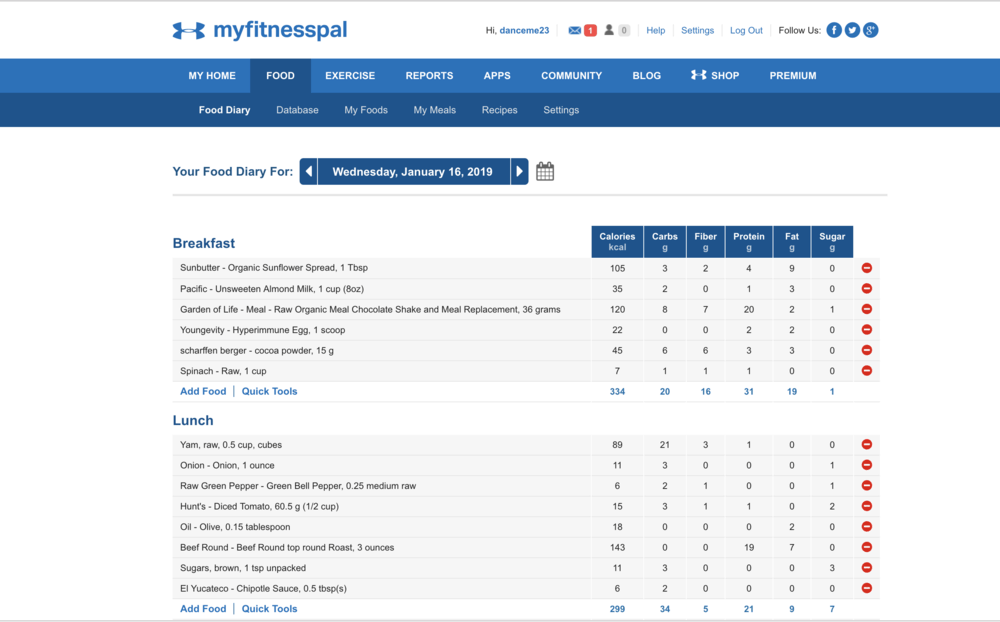The width and height of the screenshot is (1000, 622).
Task: Click the Breakfast section heading
Action: pyautogui.click(x=203, y=243)
